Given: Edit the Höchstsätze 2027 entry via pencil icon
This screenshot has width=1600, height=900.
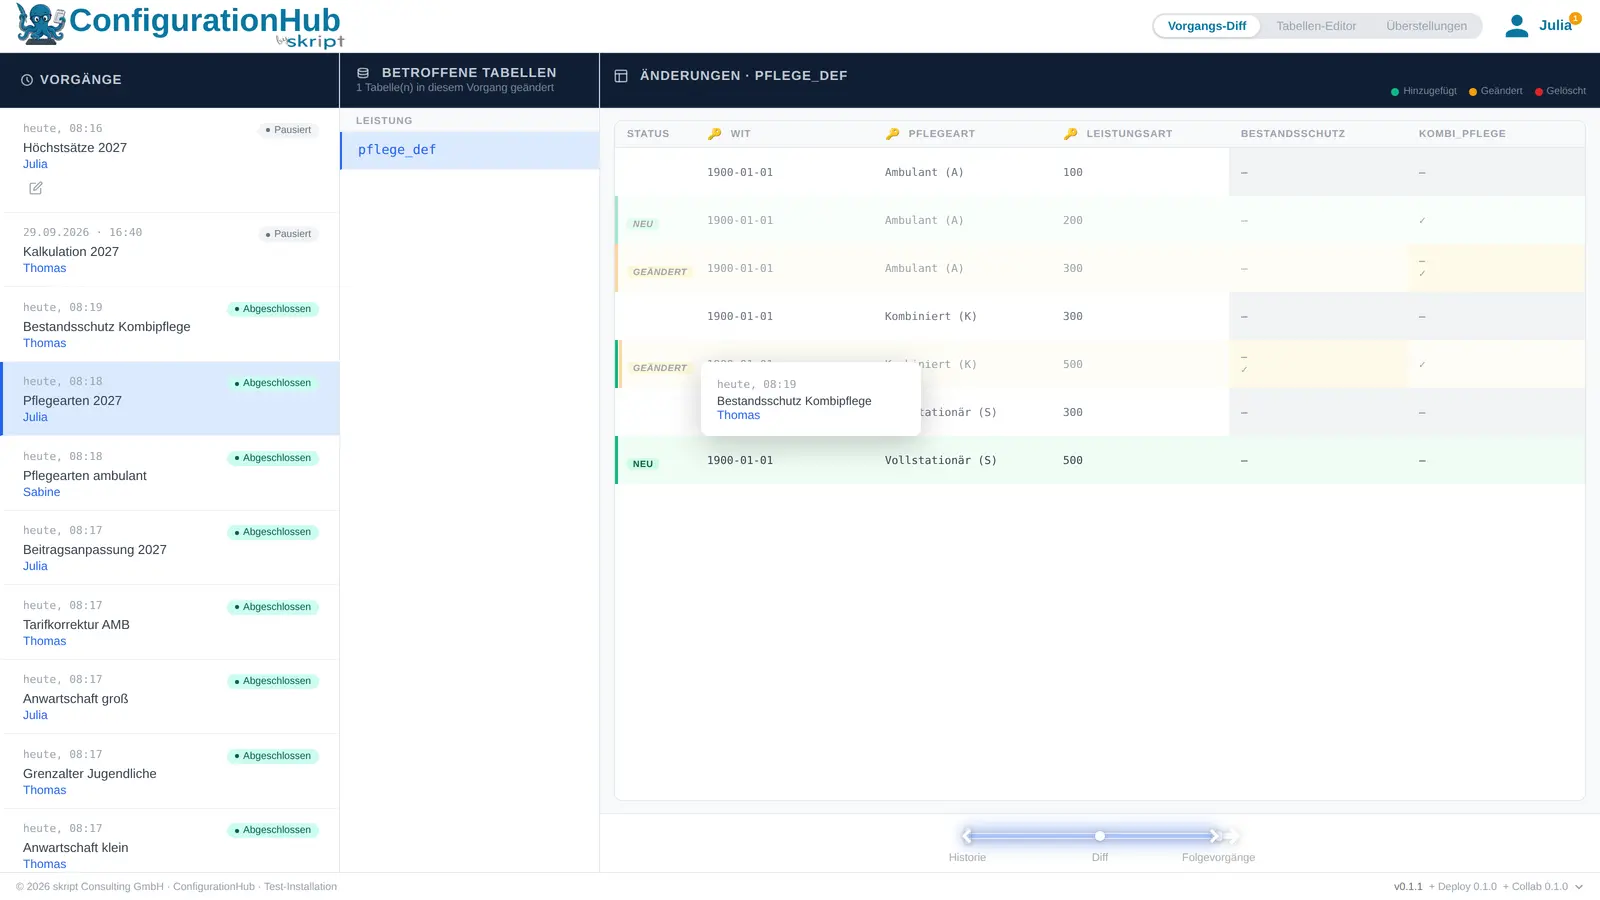Looking at the screenshot, I should point(36,188).
